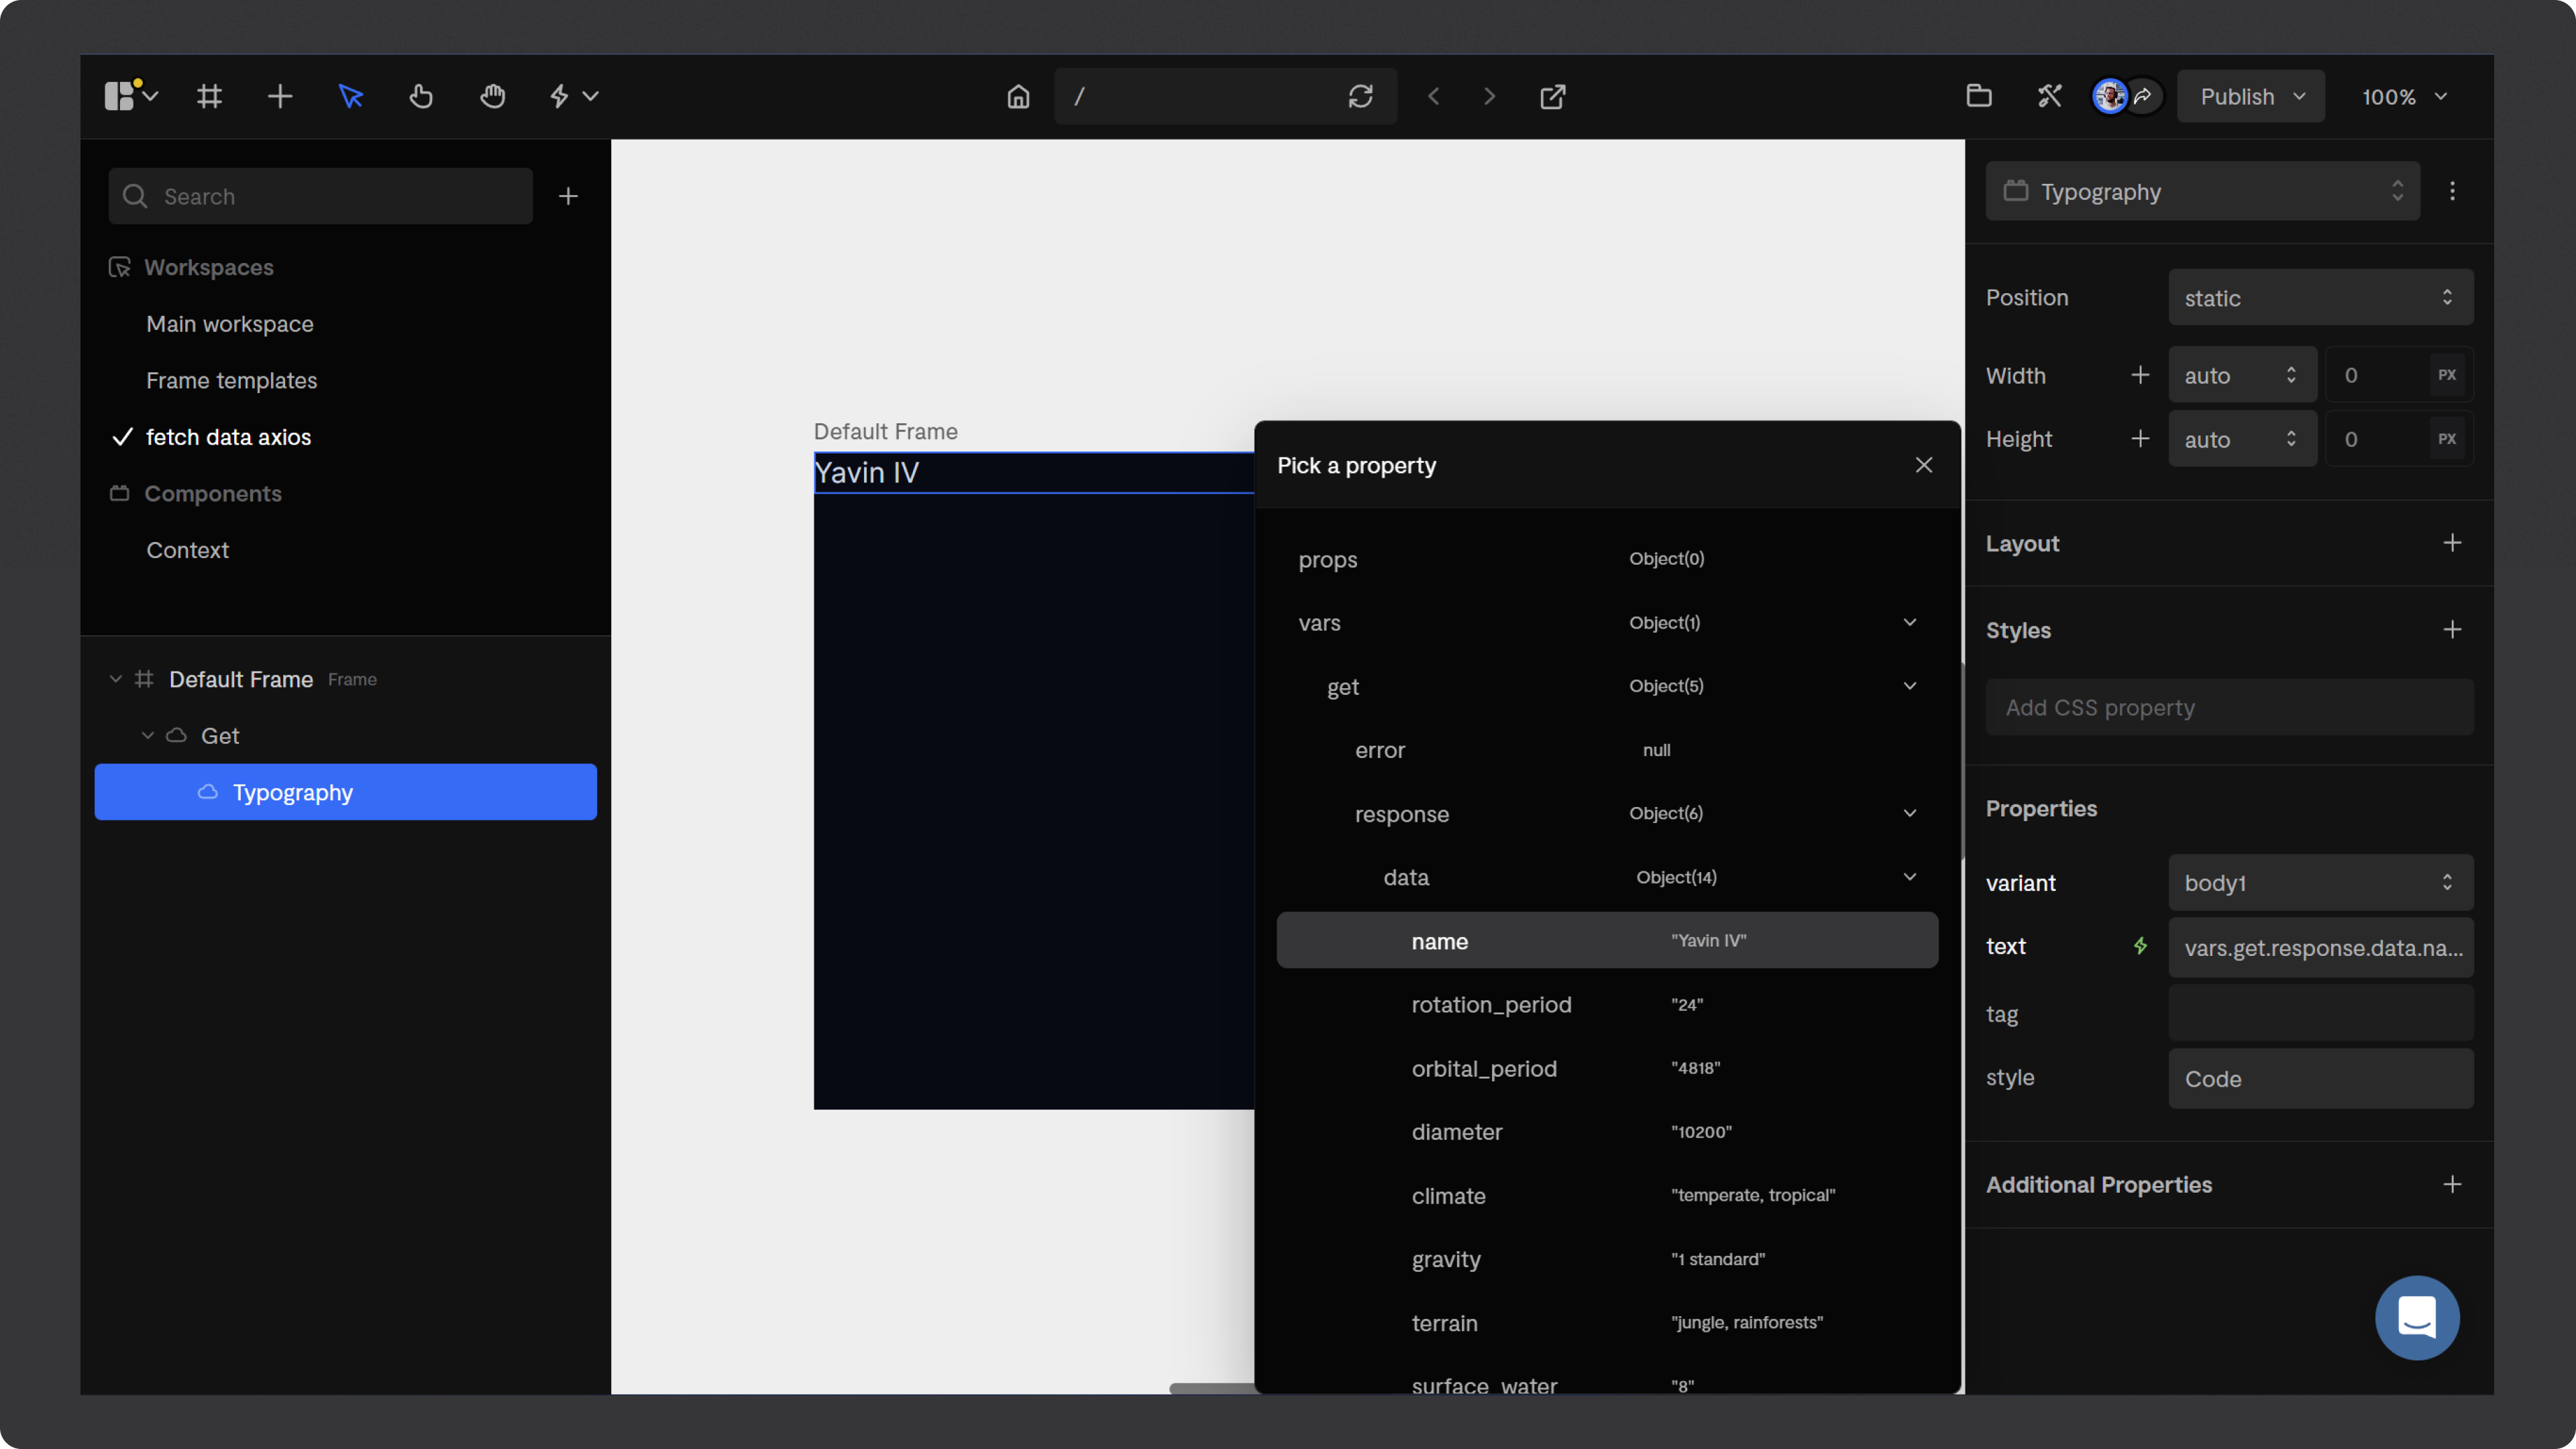Select the frame tool hash icon

209,97
